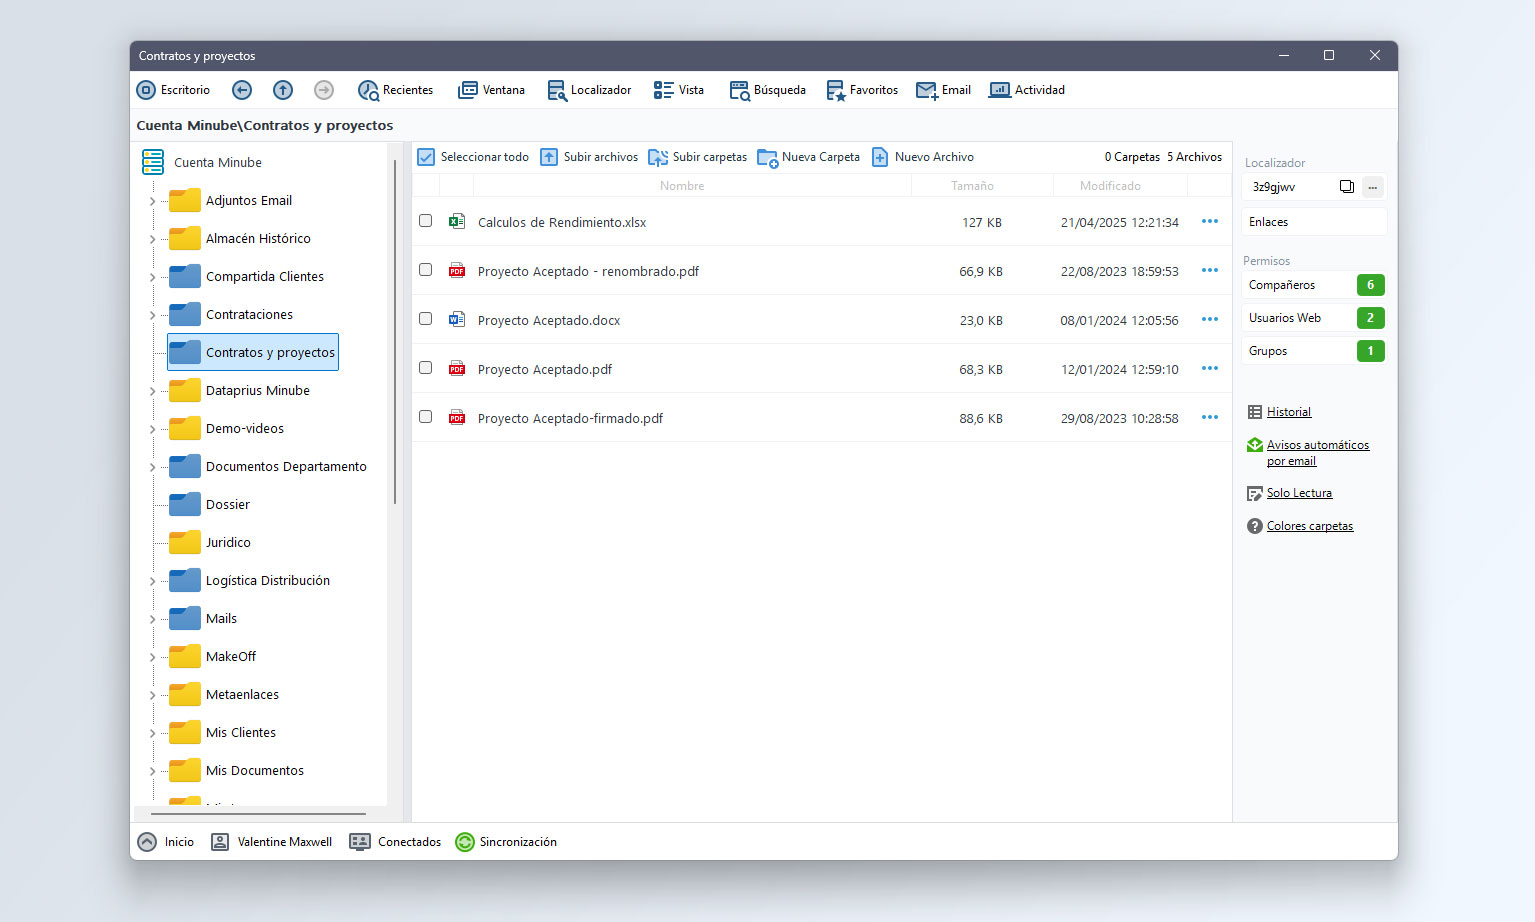Image resolution: width=1535 pixels, height=922 pixels.
Task: Open Favoritos favorites
Action: coord(862,90)
